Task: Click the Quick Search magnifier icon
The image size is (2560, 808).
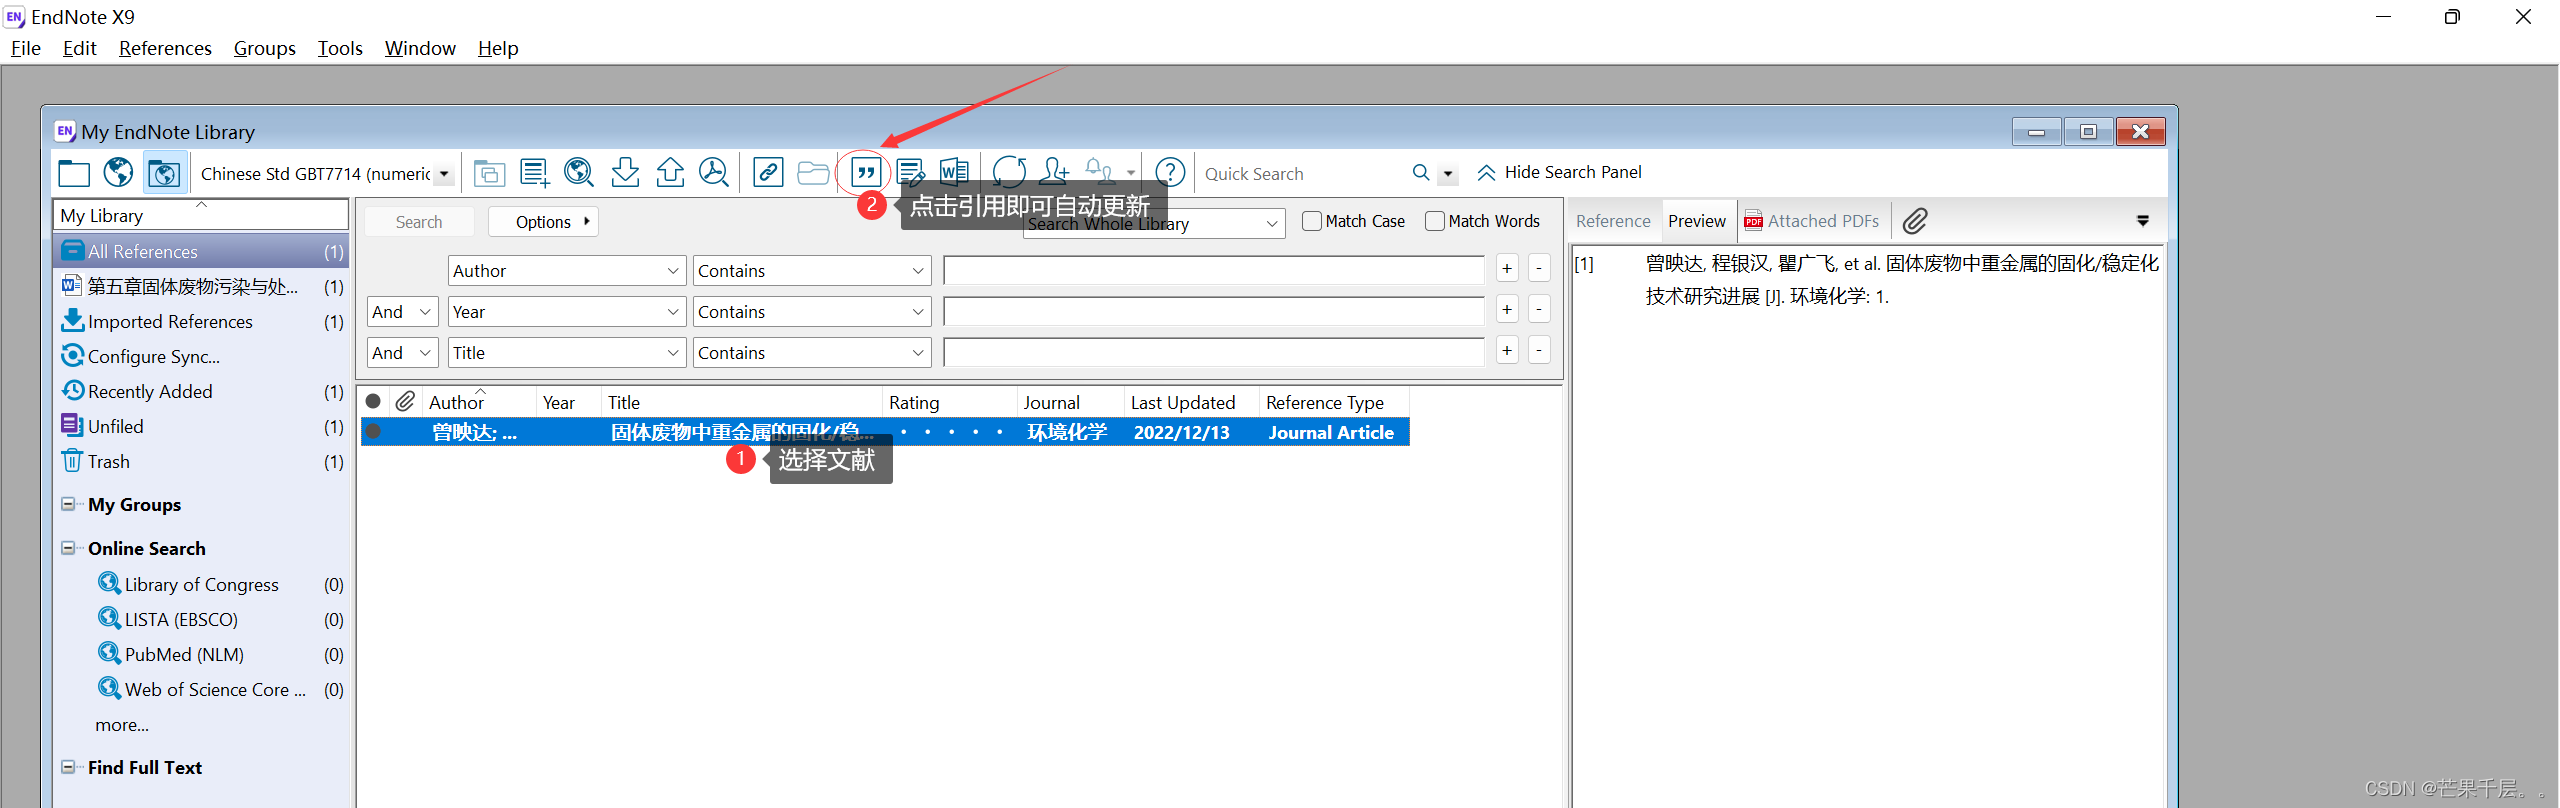Action: (1421, 173)
